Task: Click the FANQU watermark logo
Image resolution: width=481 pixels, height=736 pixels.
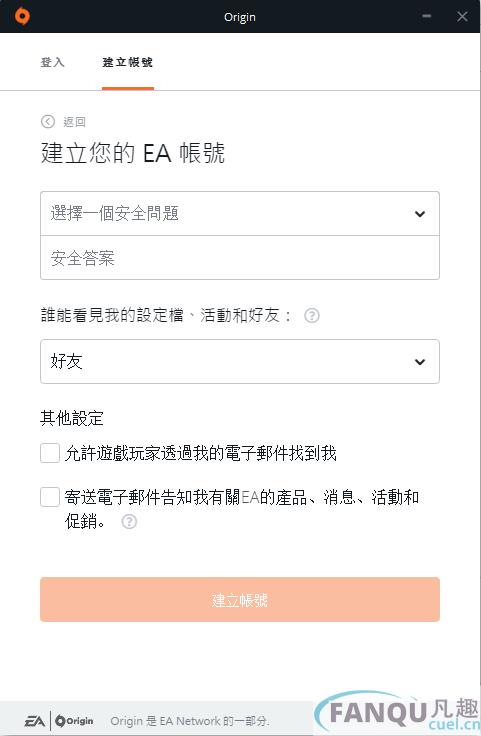Action: pos(397,712)
